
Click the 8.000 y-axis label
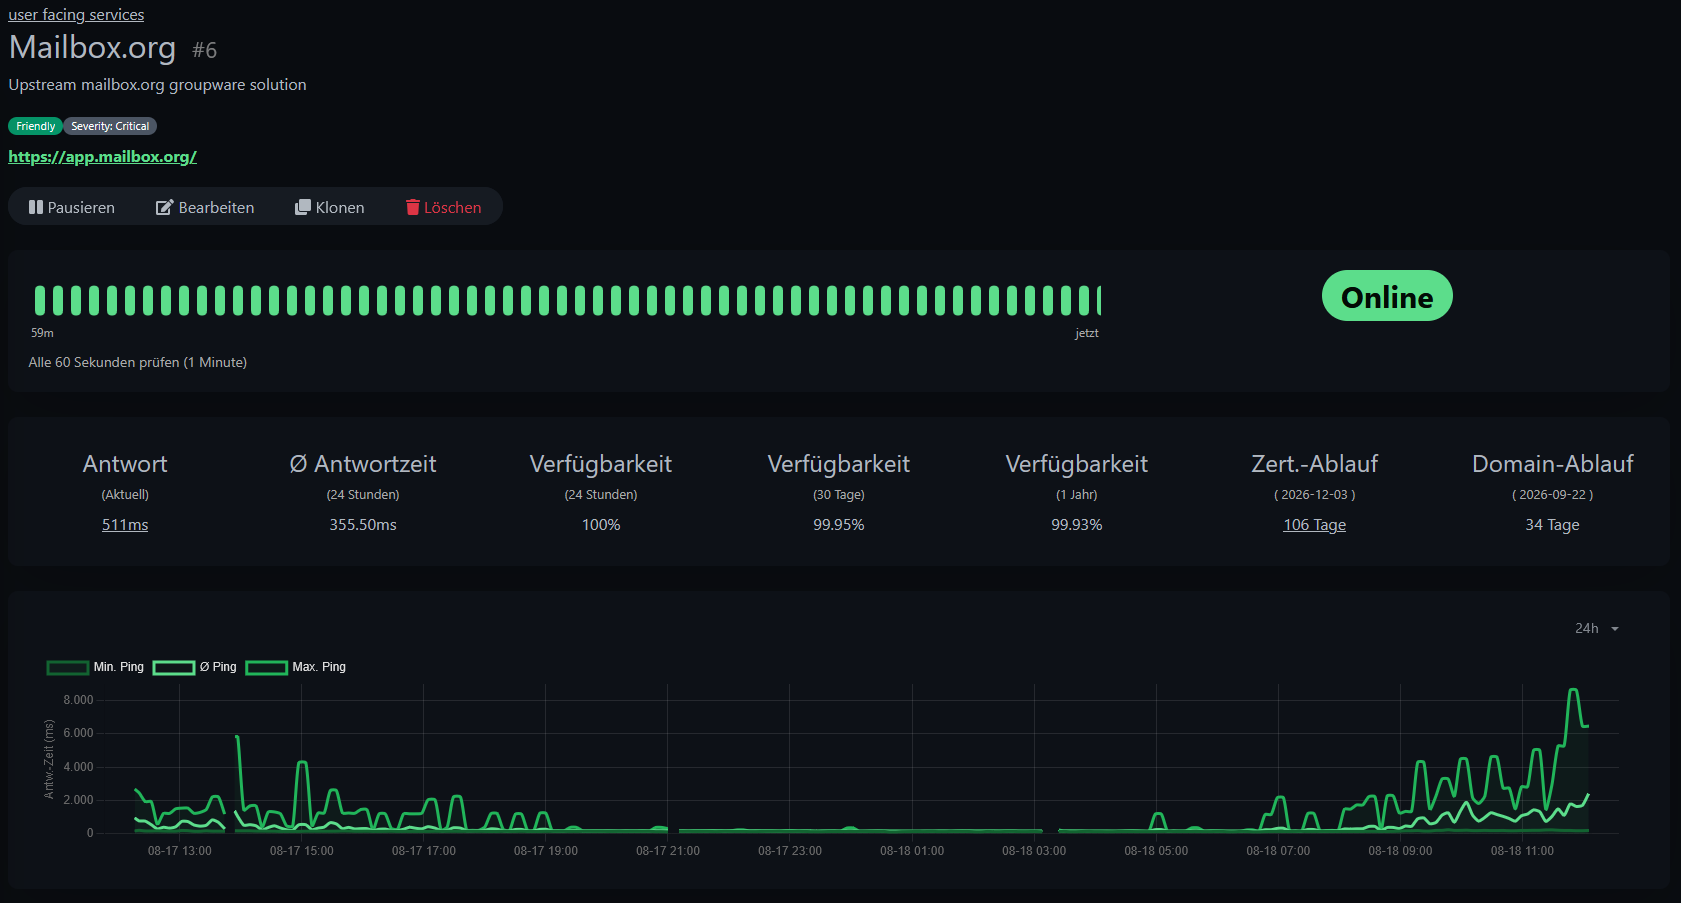click(78, 700)
